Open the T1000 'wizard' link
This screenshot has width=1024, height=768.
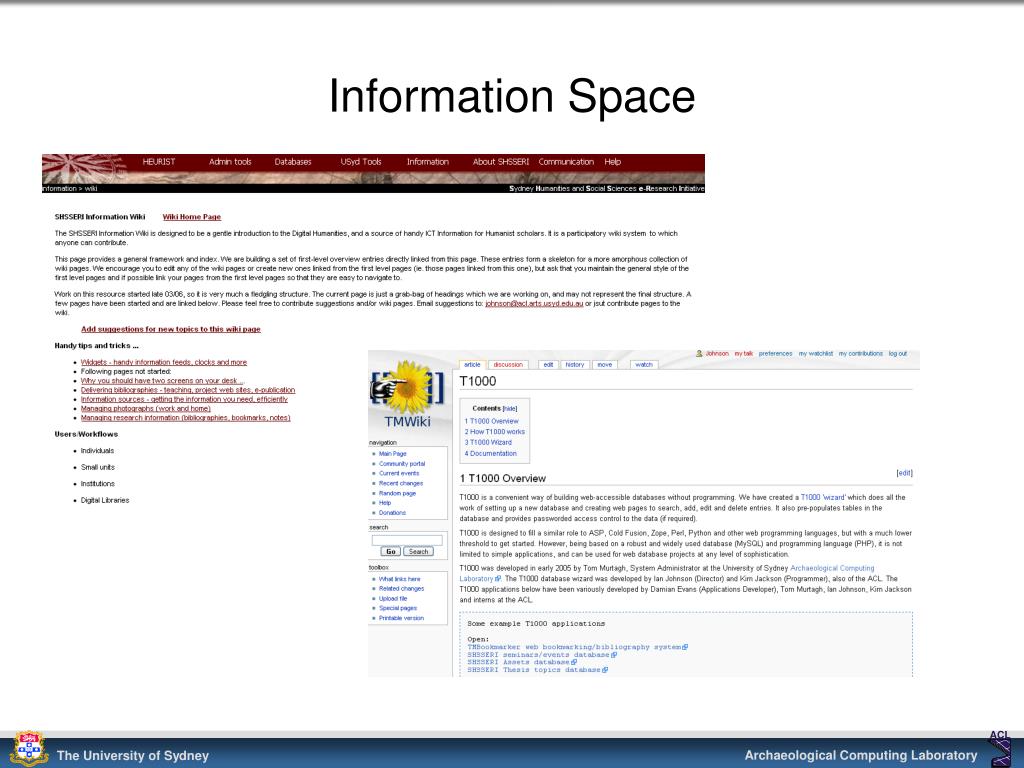(x=823, y=498)
